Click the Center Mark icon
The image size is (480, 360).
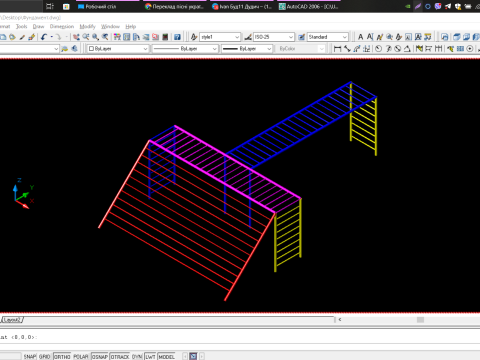[x=470, y=49]
